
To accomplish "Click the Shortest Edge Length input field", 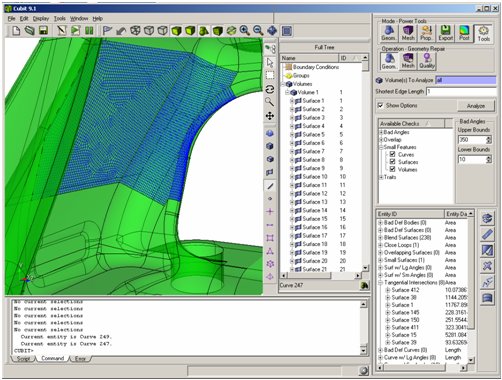I will point(461,91).
